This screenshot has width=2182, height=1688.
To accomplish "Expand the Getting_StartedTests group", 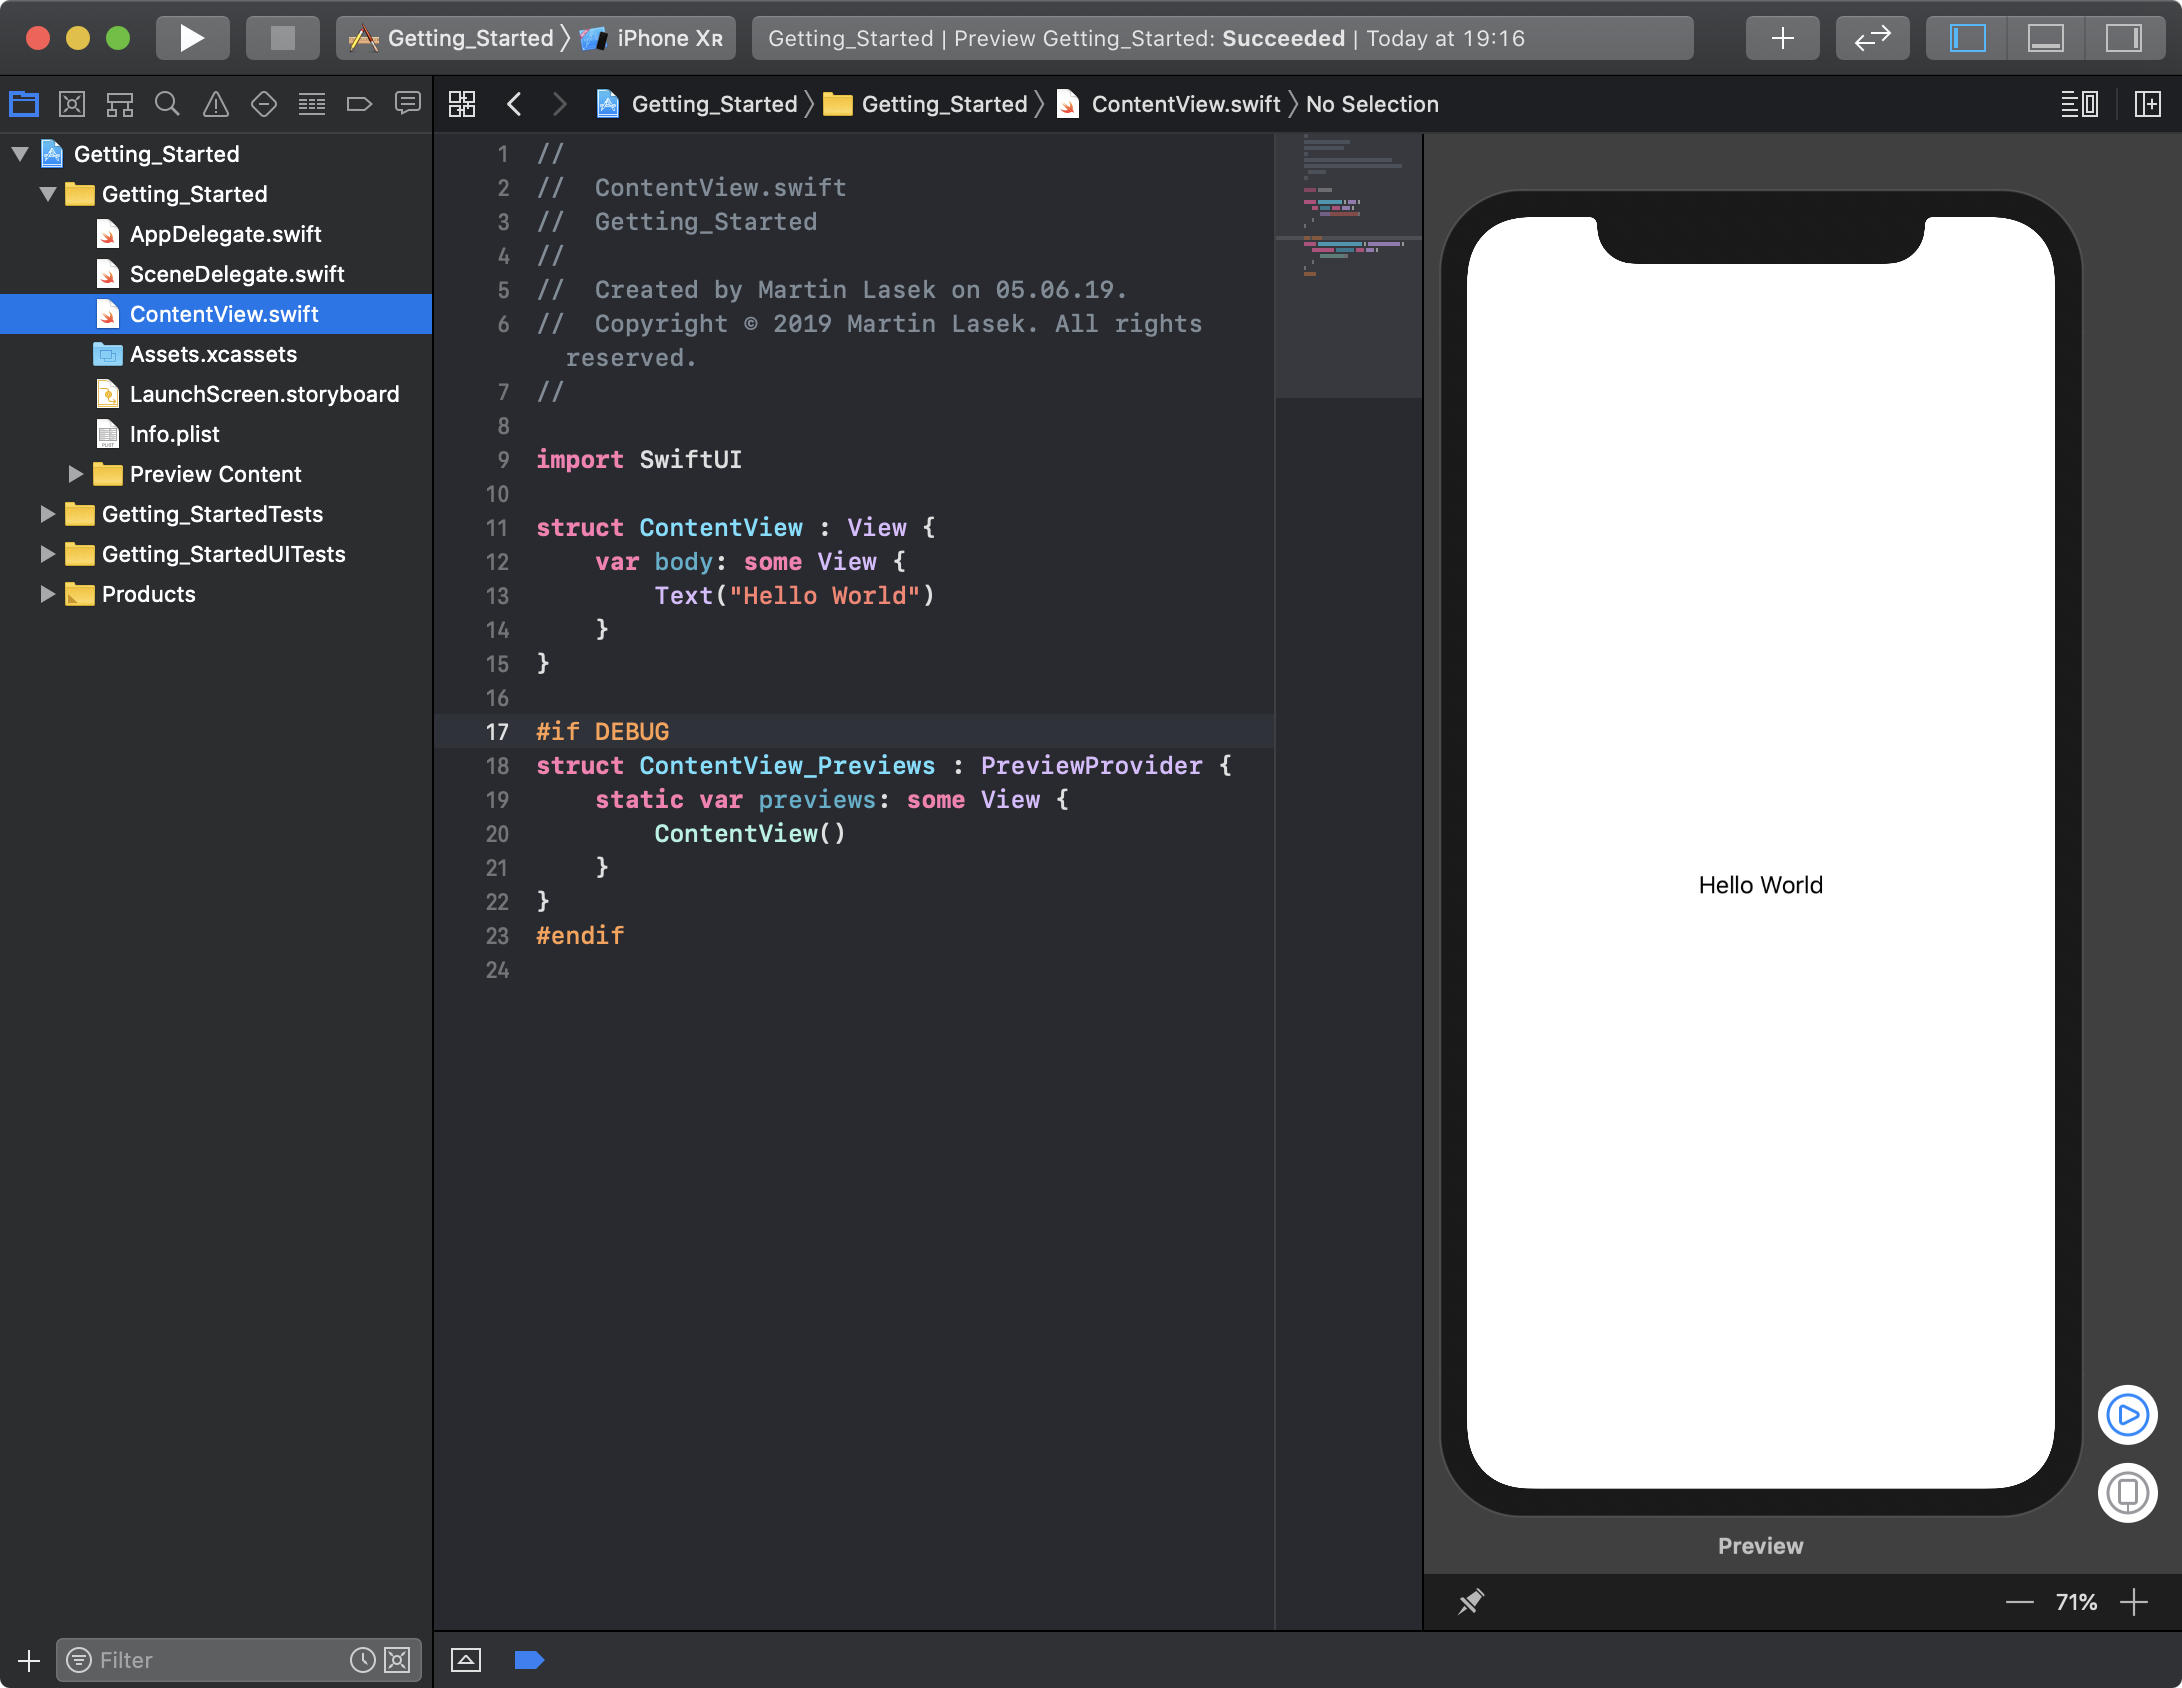I will pyautogui.click(x=46, y=513).
